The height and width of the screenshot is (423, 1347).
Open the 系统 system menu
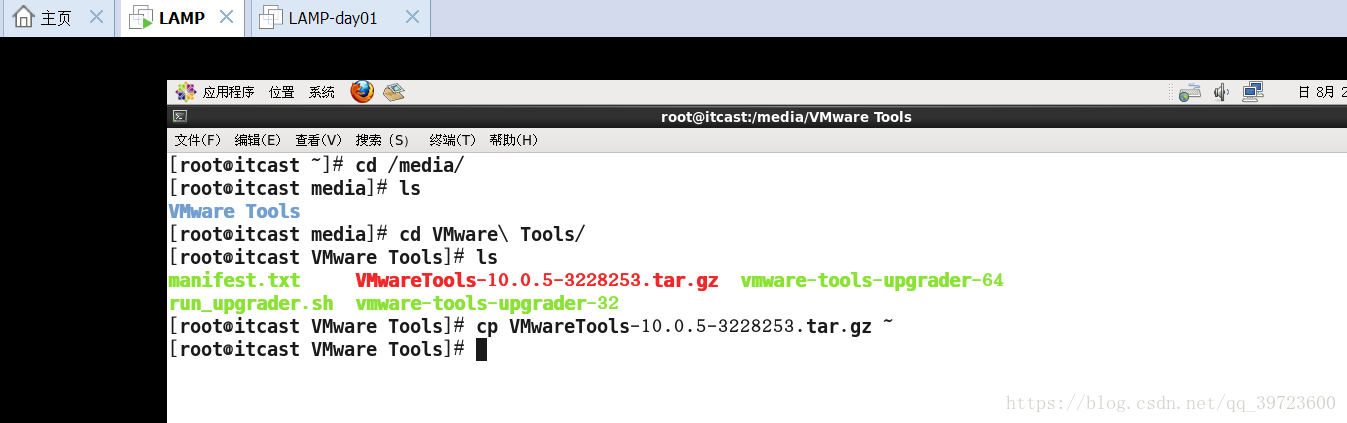click(322, 92)
